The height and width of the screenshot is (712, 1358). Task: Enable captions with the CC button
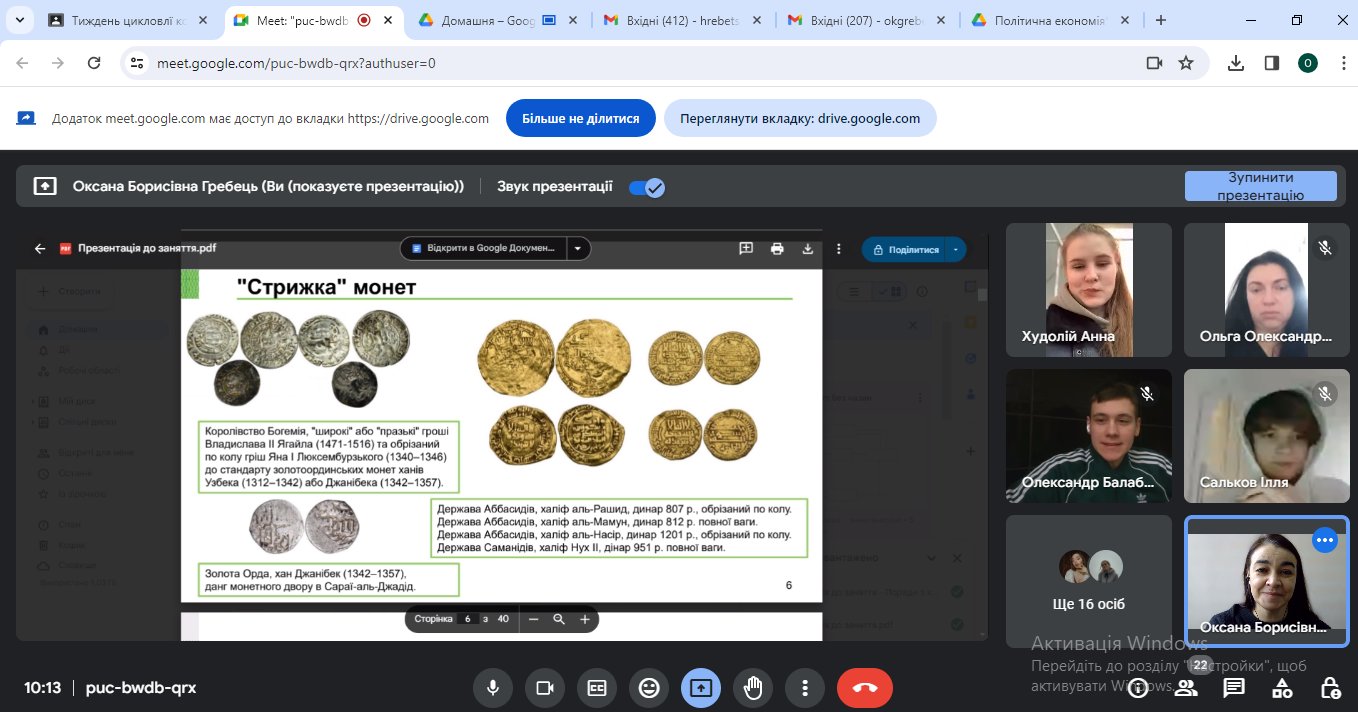point(597,688)
